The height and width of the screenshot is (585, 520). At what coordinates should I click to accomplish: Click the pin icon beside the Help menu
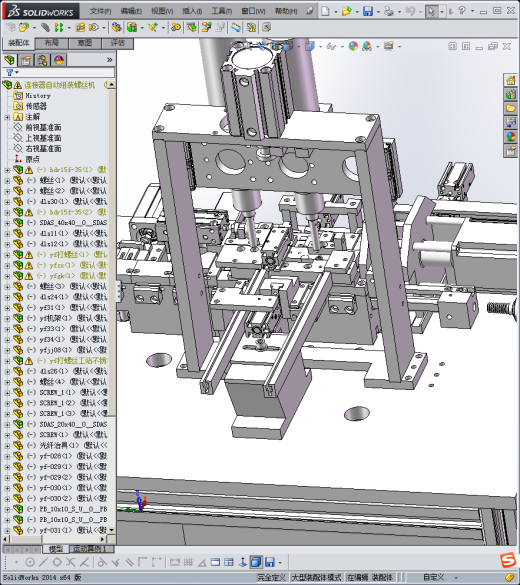coord(310,11)
